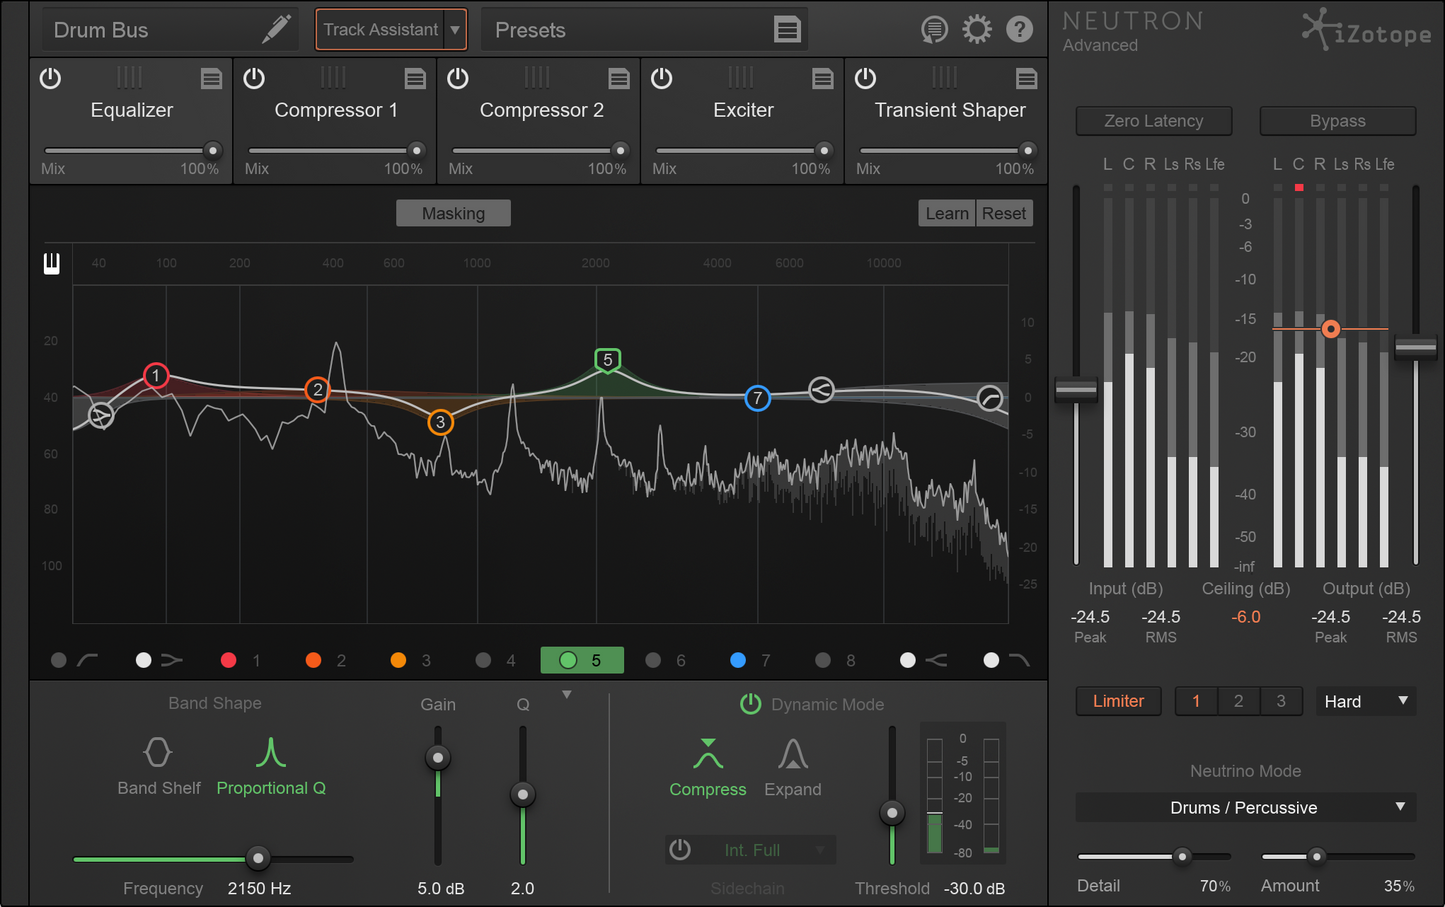Viewport: 1445px width, 907px height.
Task: Click the help question mark icon
Action: click(x=1019, y=29)
